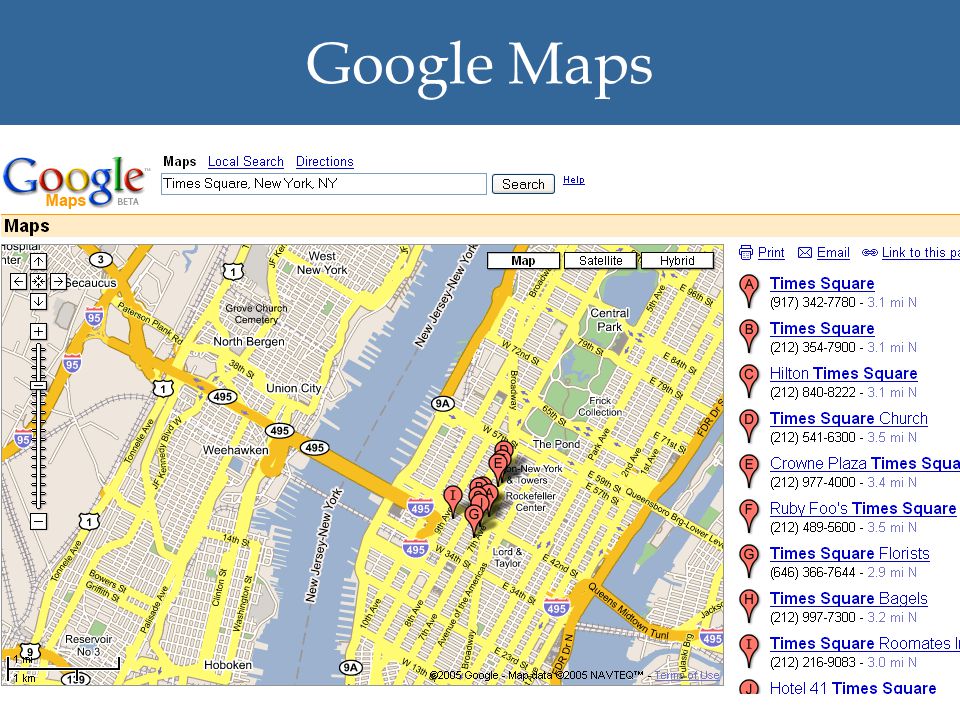960x720 pixels.
Task: Click the Central Park label on the map
Action: tap(609, 320)
